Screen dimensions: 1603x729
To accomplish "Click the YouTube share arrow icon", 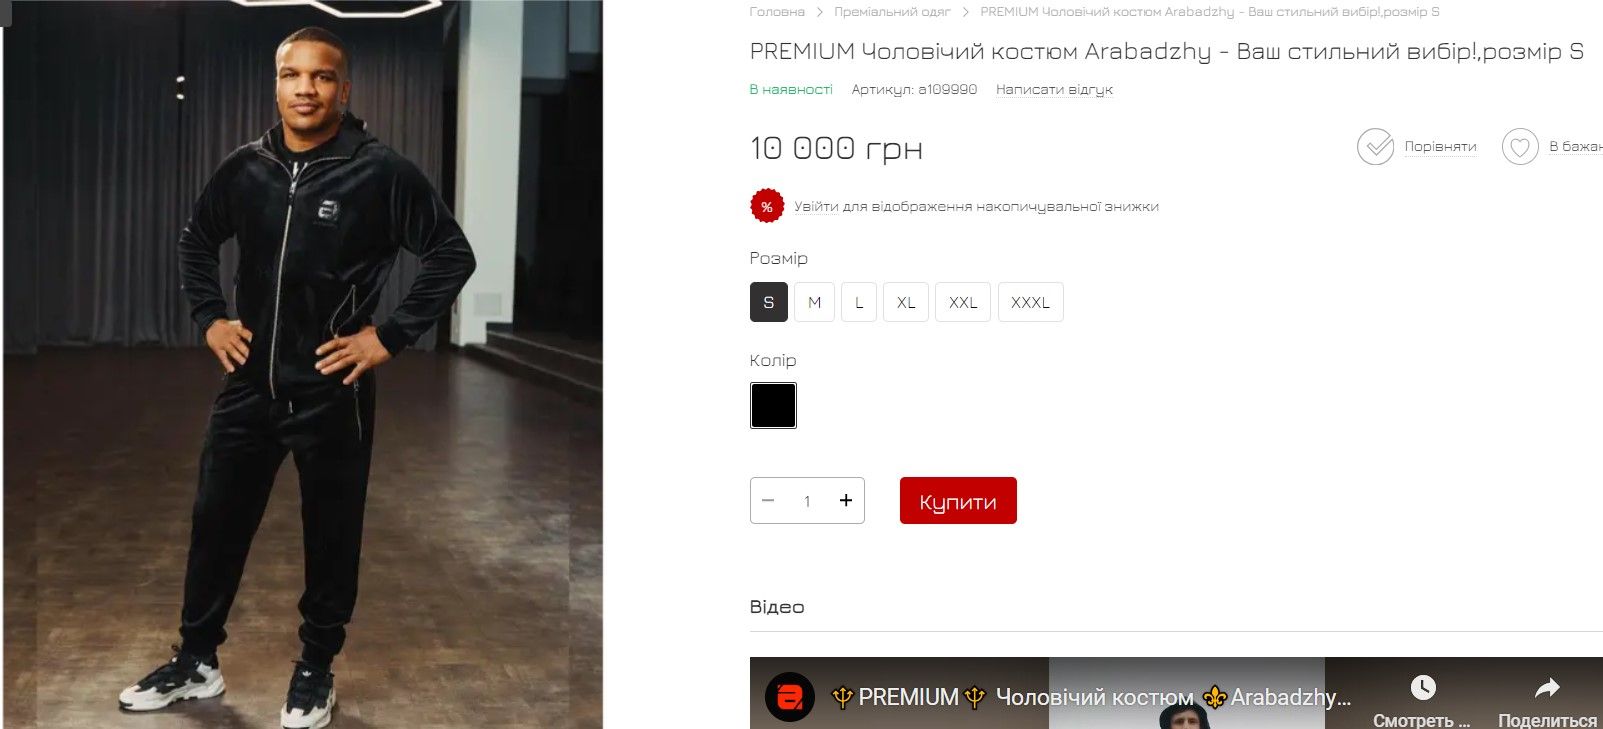I will [1547, 687].
